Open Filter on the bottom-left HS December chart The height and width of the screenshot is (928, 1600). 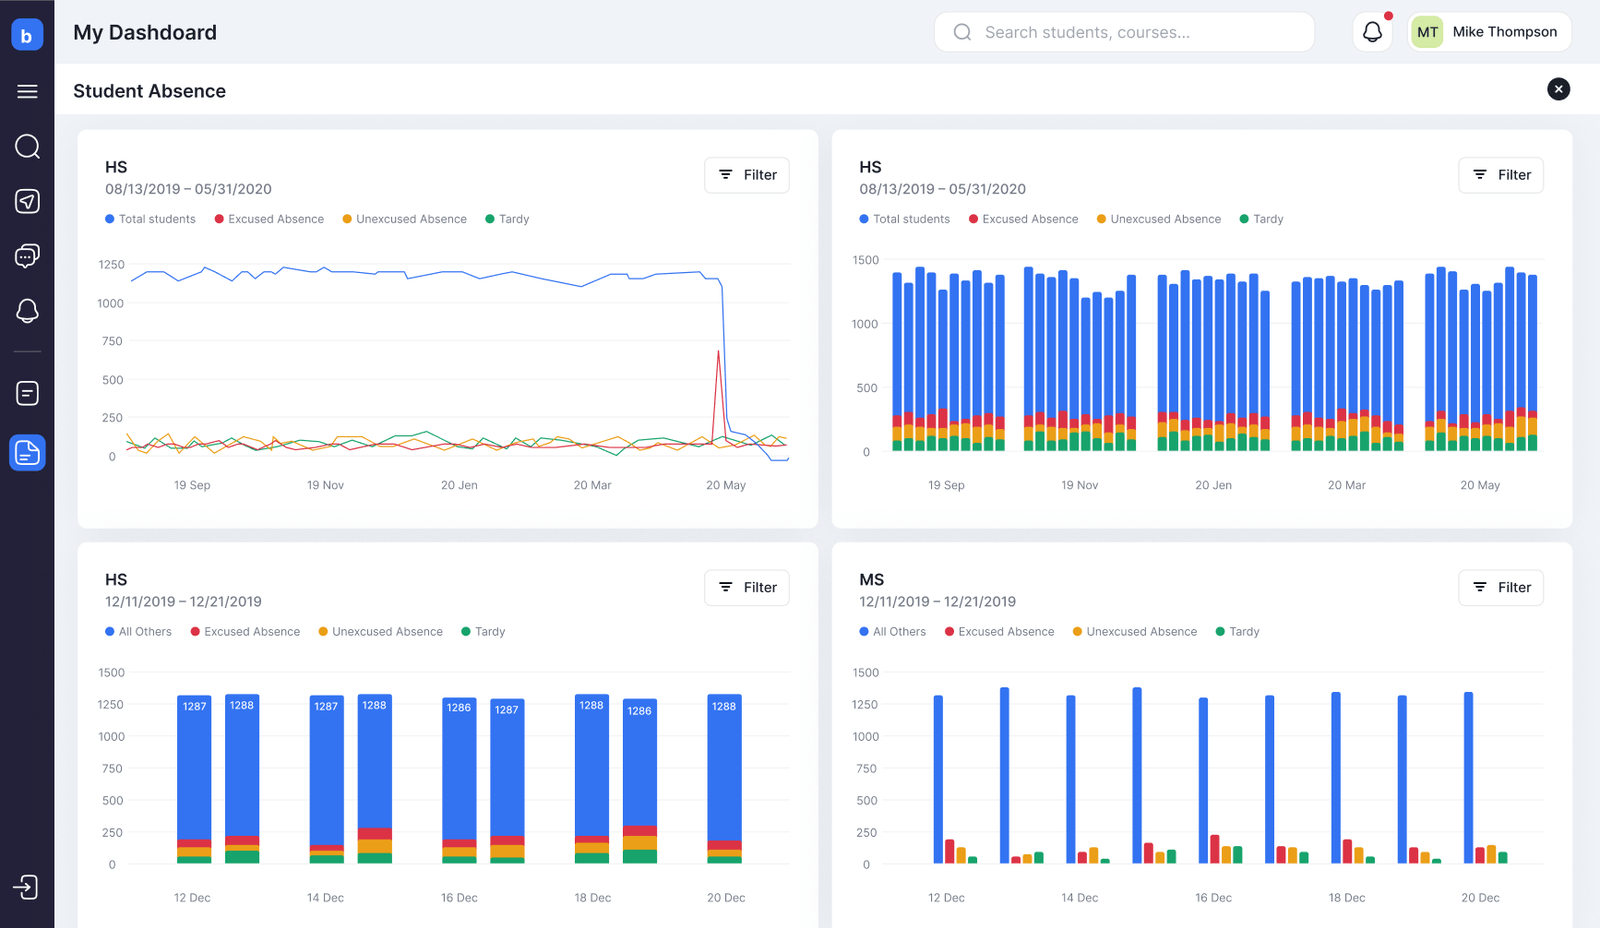[x=747, y=588]
